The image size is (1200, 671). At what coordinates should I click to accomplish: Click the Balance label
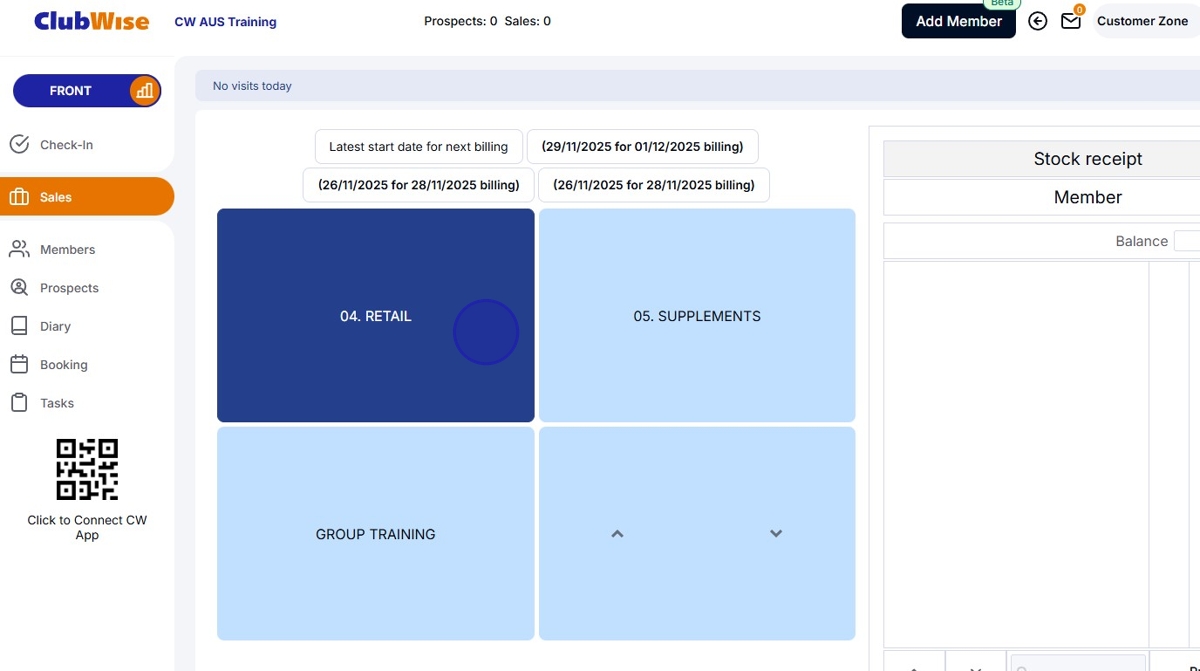[1141, 241]
